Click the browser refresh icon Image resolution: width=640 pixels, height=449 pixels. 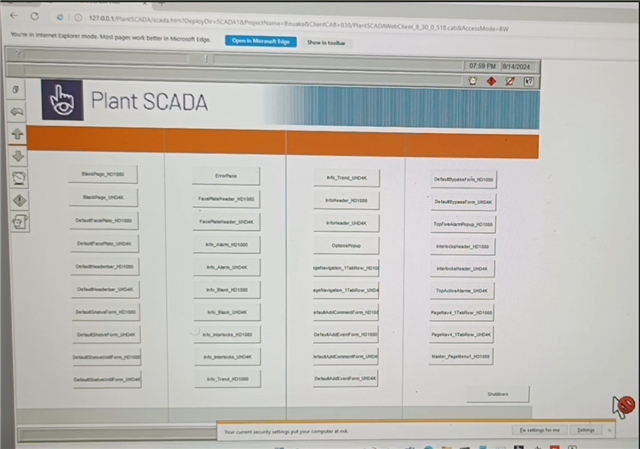[36, 16]
